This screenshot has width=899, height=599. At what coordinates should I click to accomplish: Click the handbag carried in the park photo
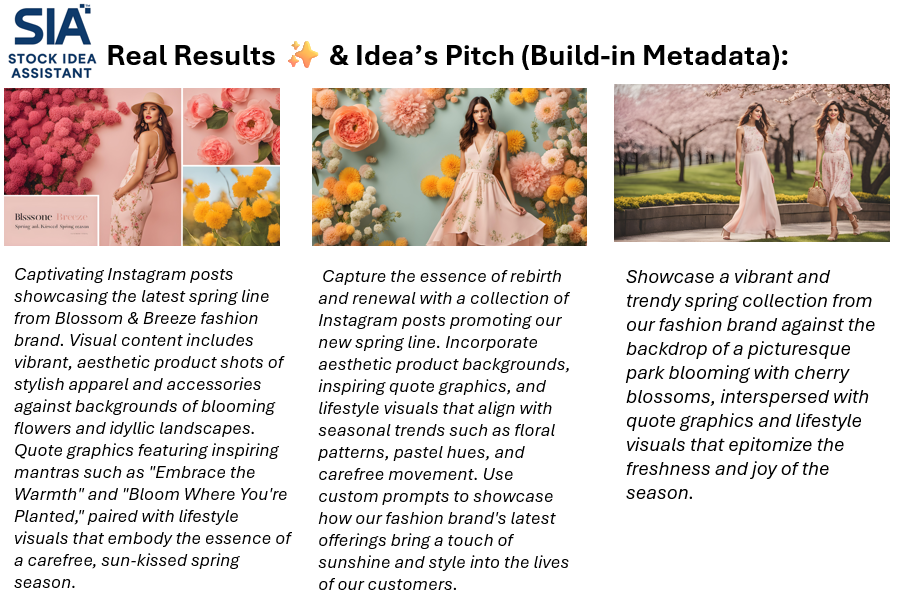coord(816,193)
